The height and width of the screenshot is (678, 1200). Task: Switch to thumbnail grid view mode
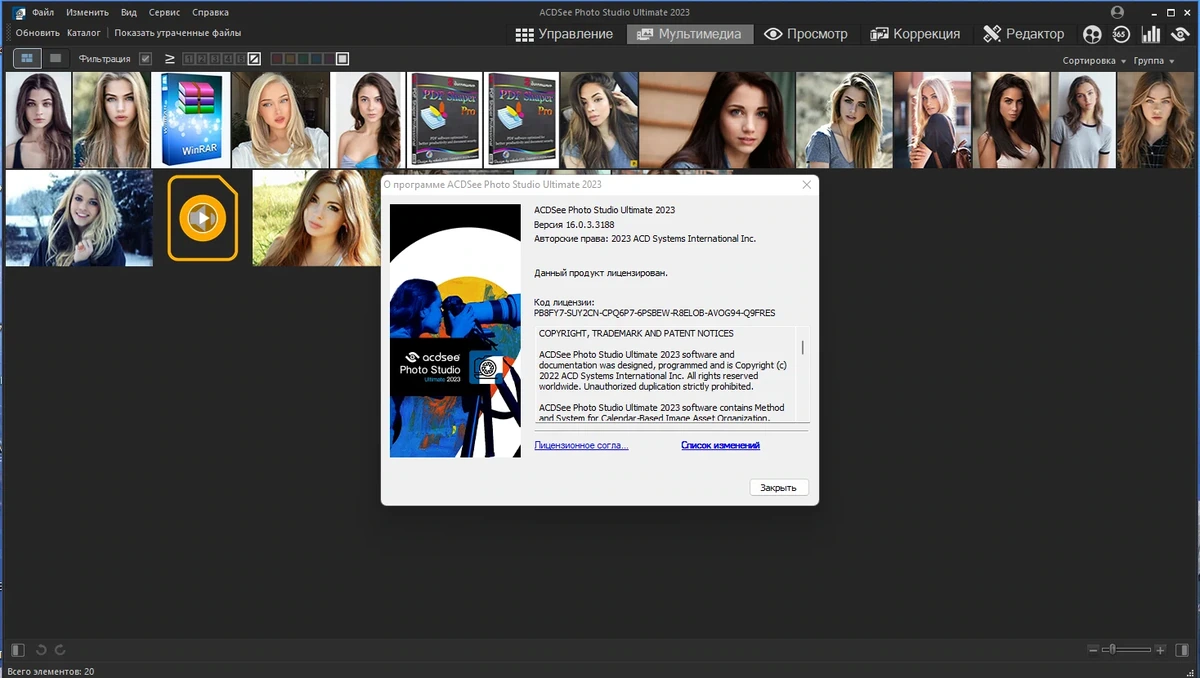click(27, 58)
